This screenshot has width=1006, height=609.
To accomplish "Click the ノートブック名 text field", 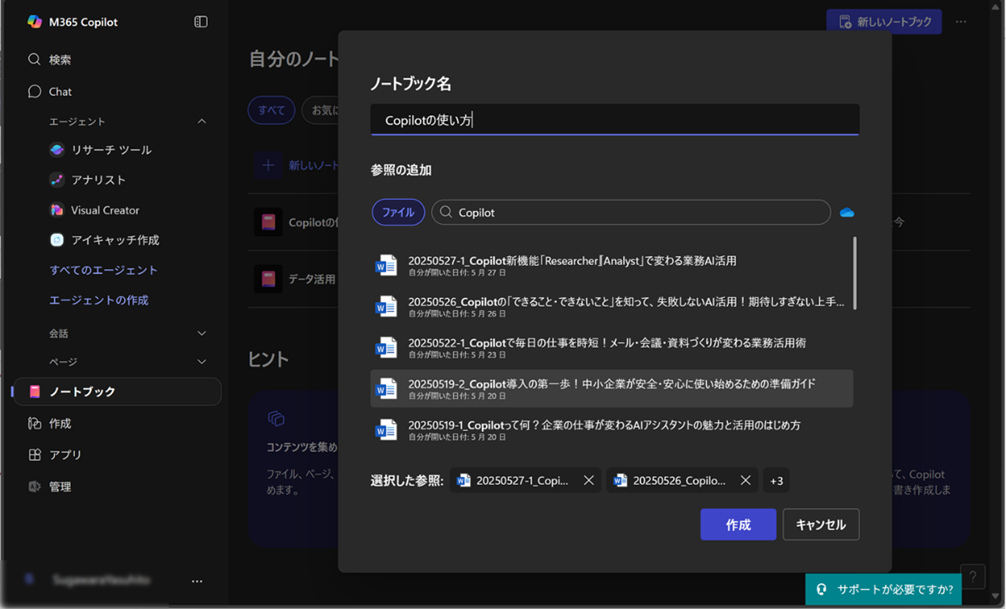I will point(615,120).
